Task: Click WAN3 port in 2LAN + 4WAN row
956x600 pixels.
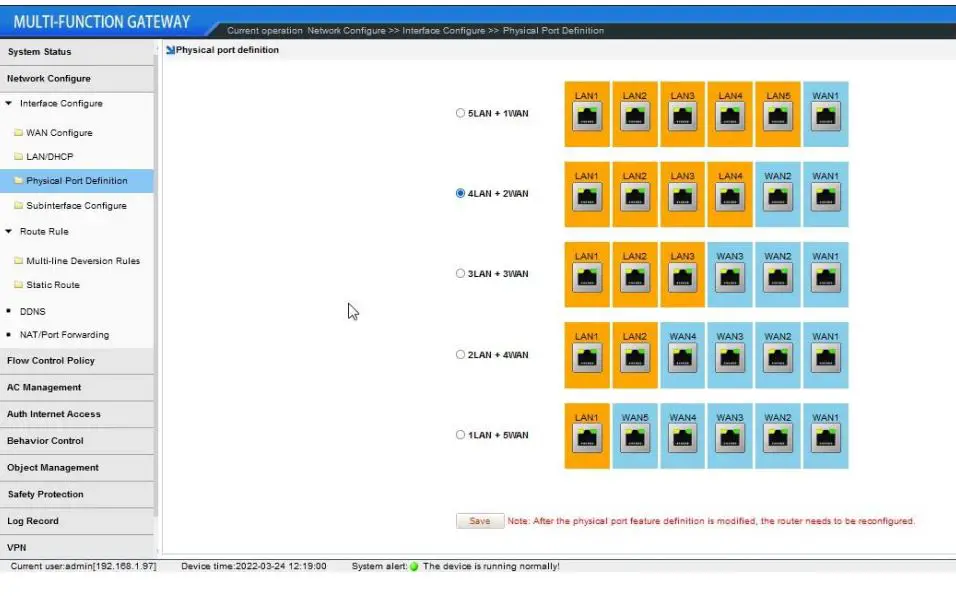Action: pos(730,355)
